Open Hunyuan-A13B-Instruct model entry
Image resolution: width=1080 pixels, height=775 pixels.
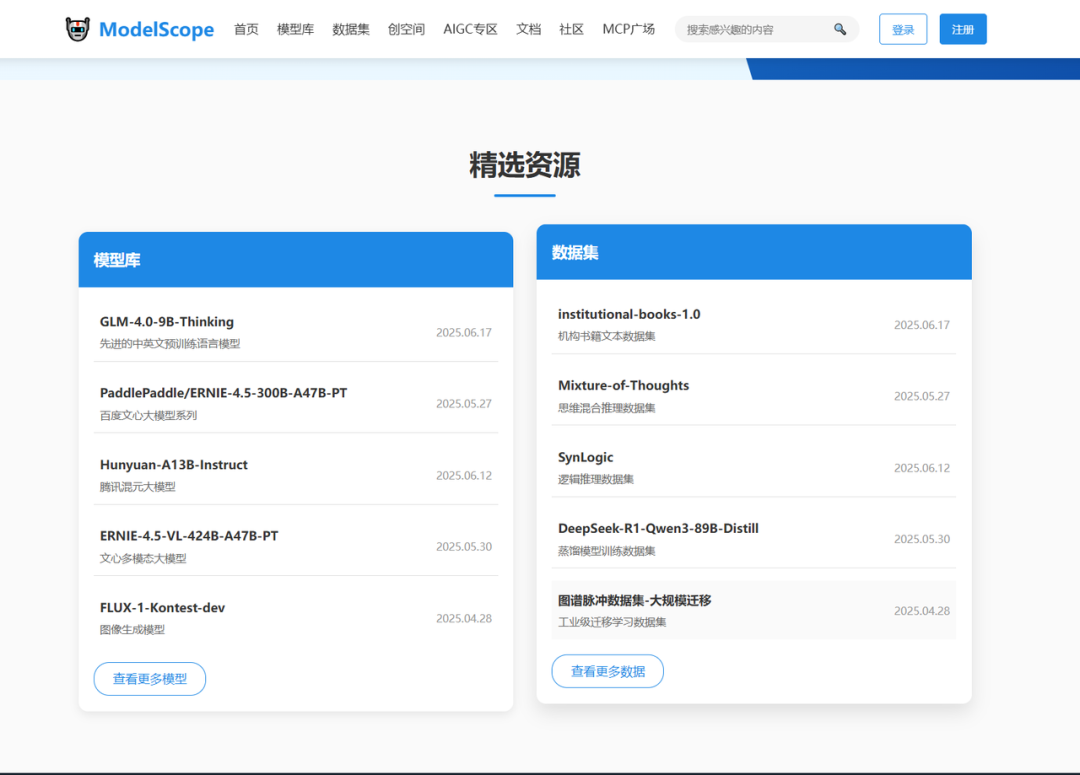(295, 475)
